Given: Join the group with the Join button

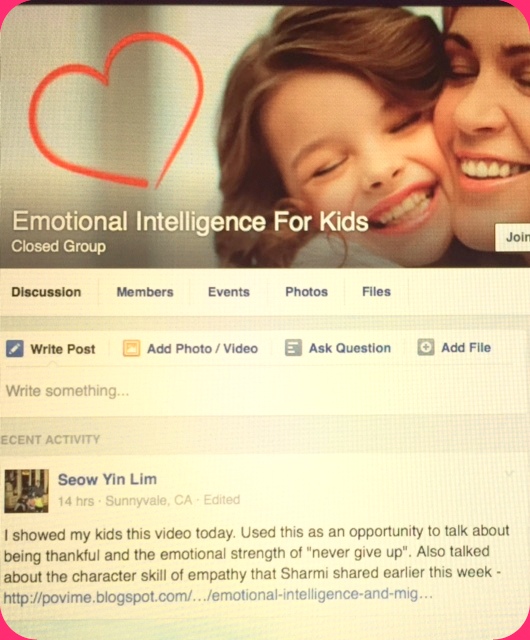Looking at the screenshot, I should point(512,237).
